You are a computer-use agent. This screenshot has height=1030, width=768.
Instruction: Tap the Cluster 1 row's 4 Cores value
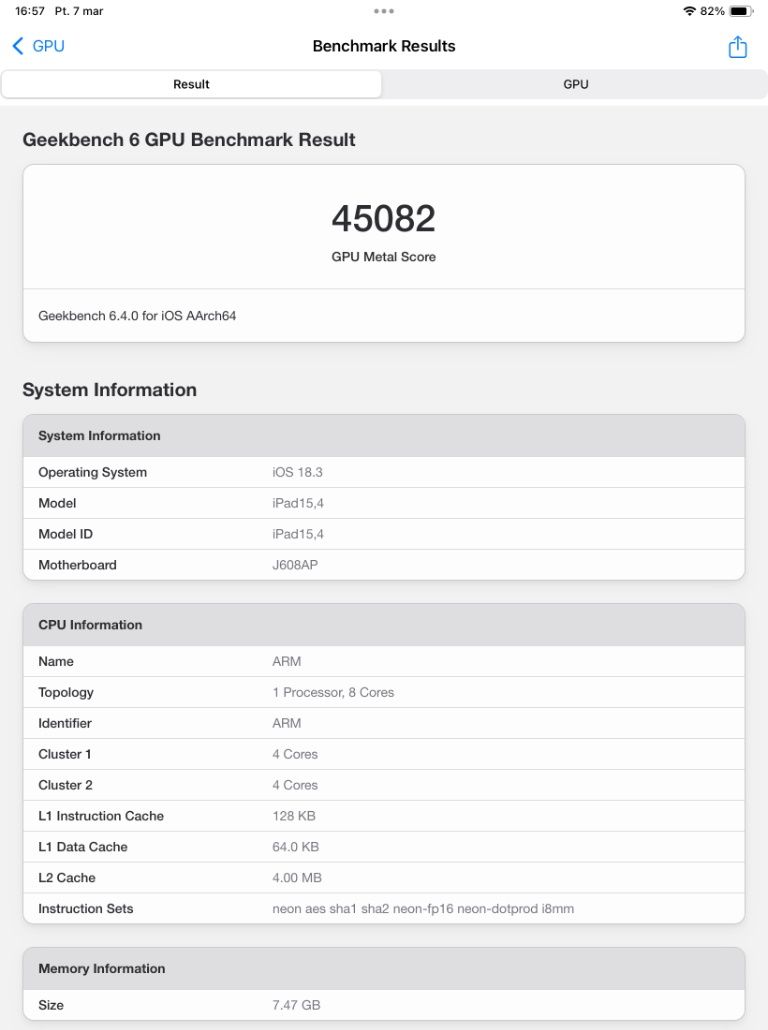295,754
